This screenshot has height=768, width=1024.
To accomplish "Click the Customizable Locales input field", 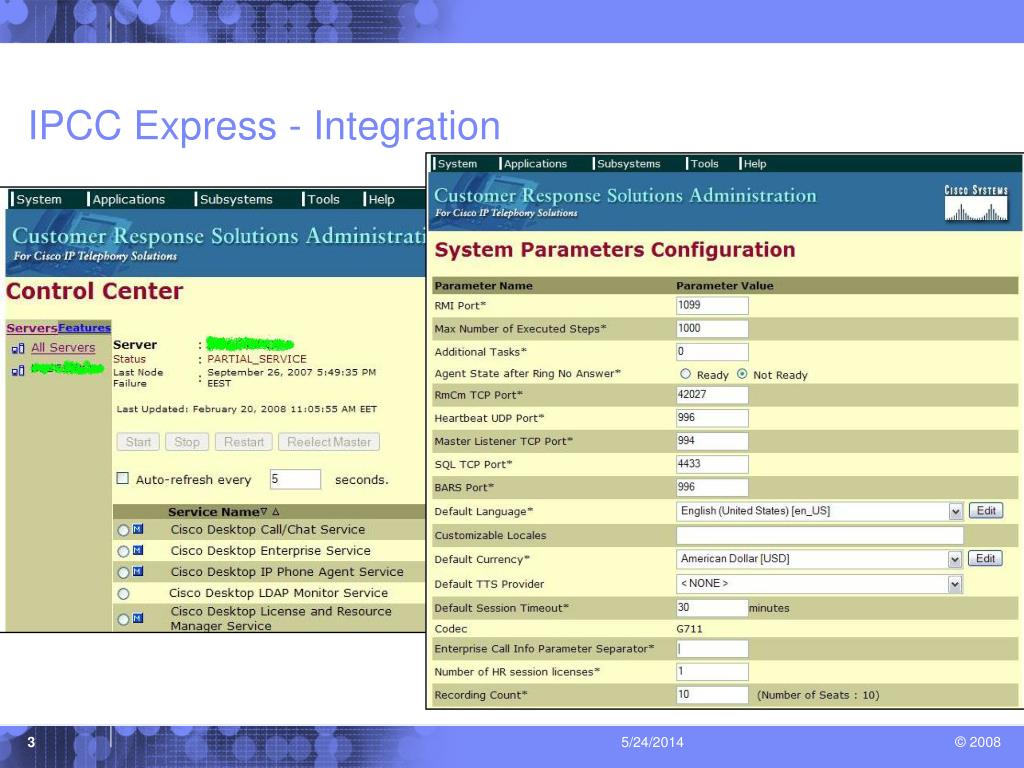I will click(820, 536).
